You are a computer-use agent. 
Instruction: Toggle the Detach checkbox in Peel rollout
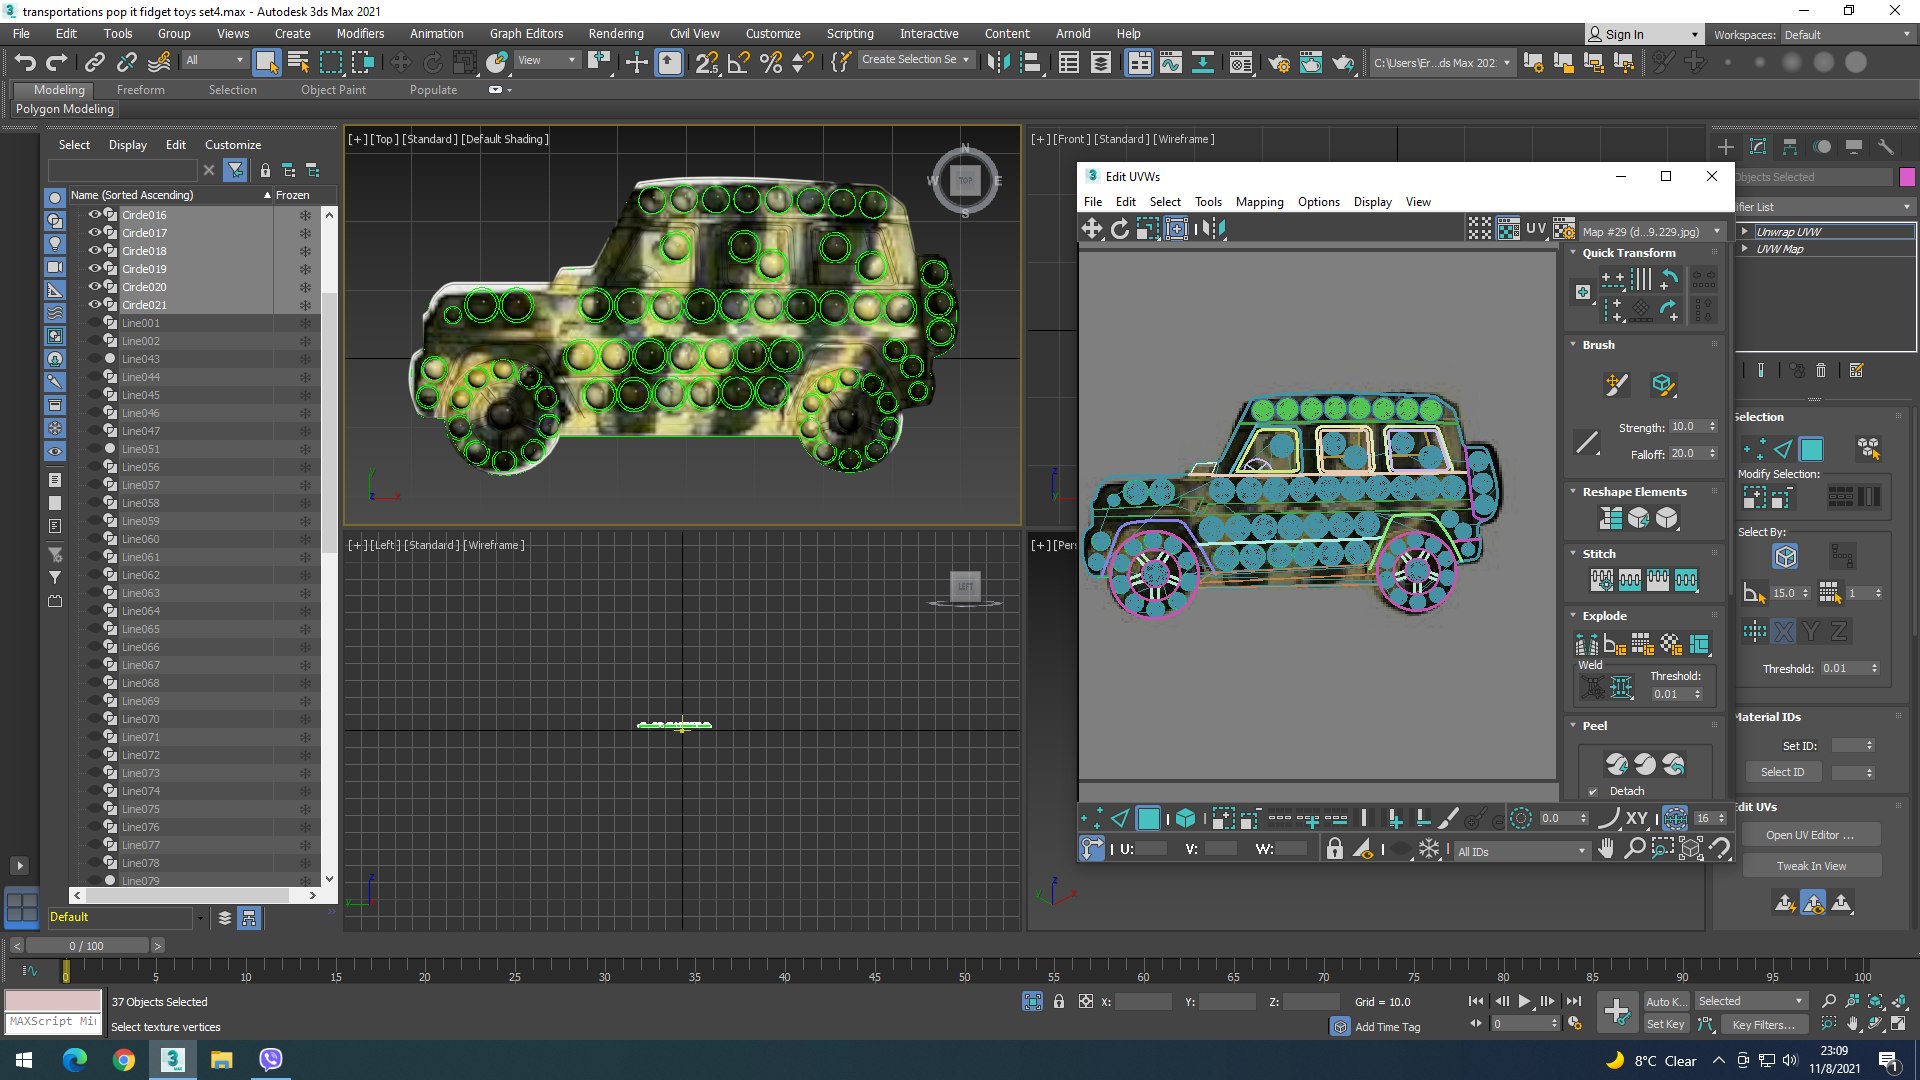(1593, 791)
